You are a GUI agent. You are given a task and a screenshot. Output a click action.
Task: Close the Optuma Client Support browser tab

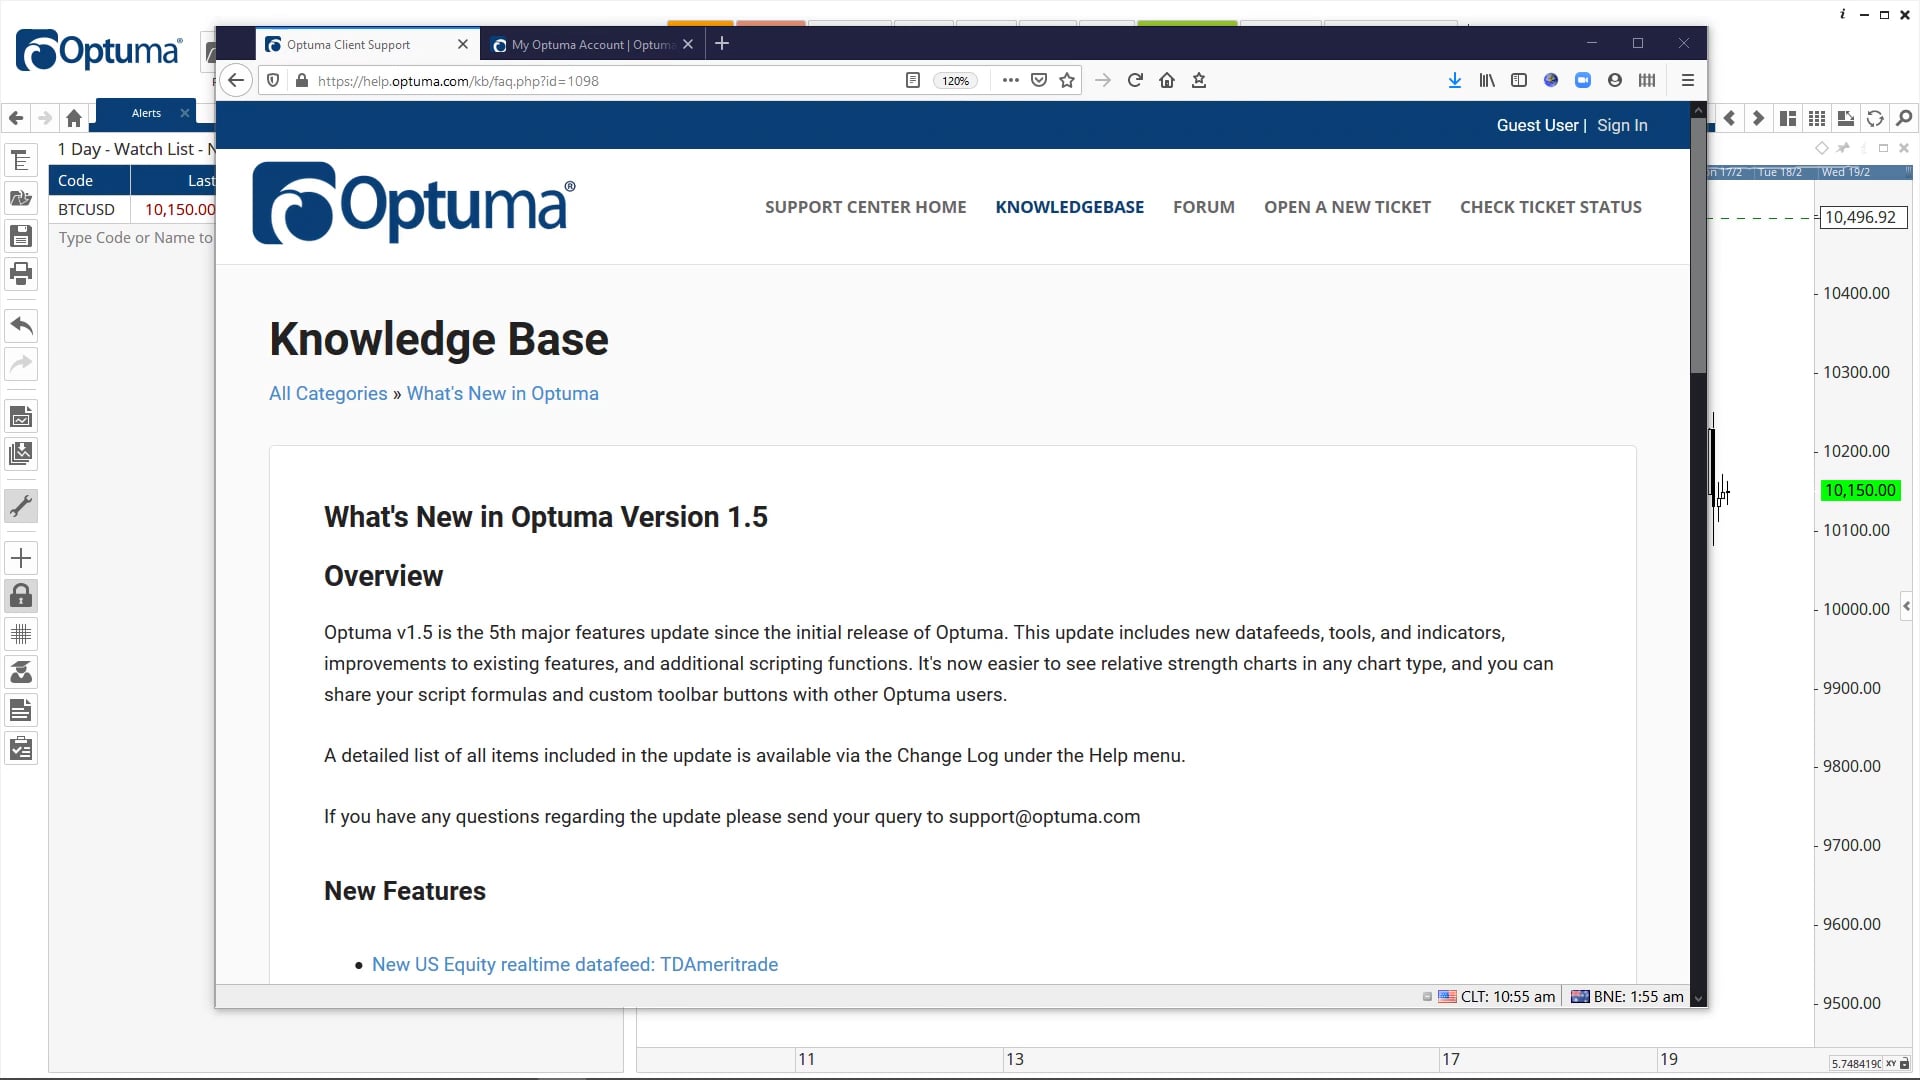point(462,44)
